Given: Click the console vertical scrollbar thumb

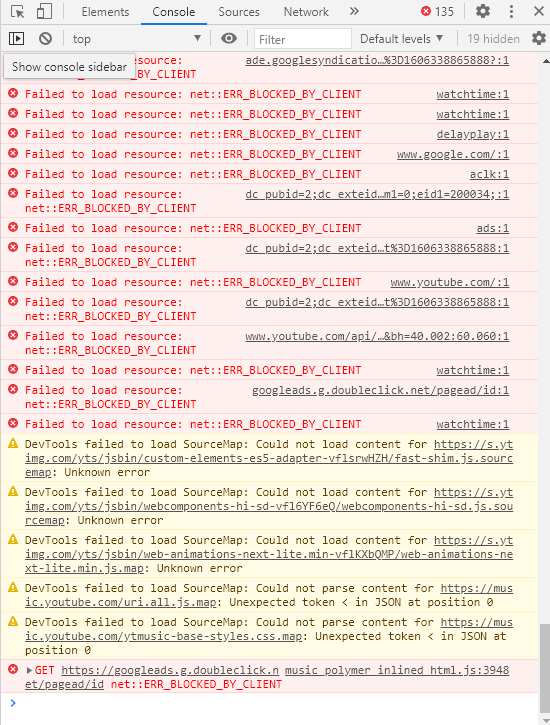Looking at the screenshot, I should click(545, 669).
